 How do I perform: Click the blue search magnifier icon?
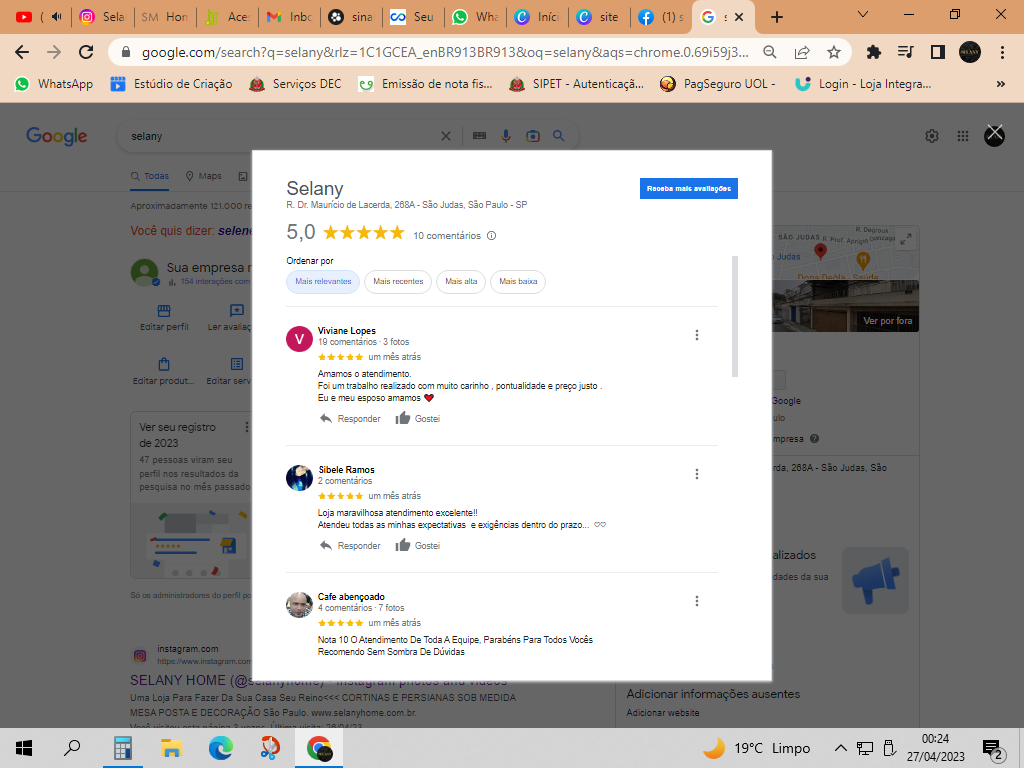click(558, 136)
